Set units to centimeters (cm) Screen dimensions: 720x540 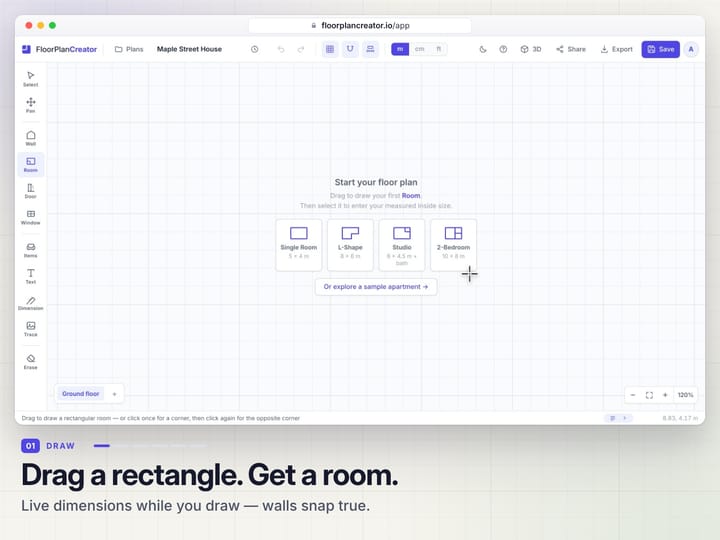point(420,49)
